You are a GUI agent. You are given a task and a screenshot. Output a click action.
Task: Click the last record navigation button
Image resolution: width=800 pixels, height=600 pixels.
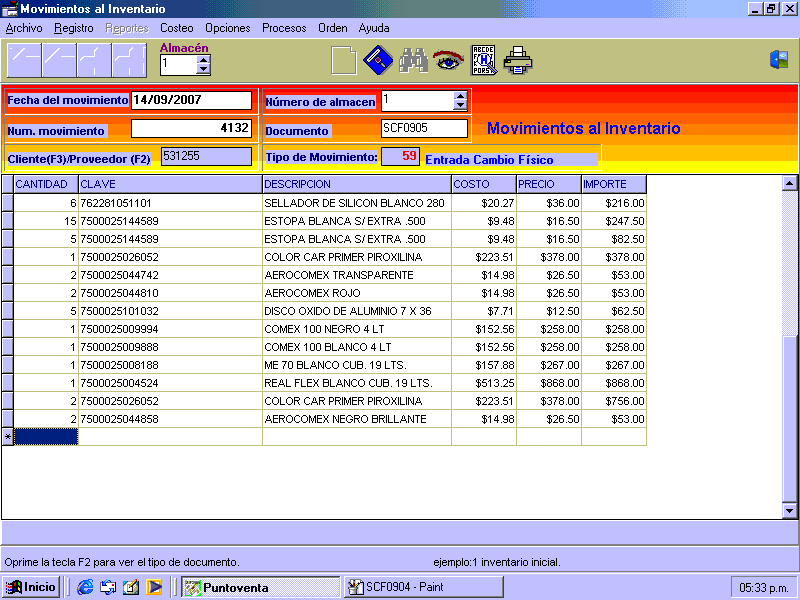pos(129,61)
